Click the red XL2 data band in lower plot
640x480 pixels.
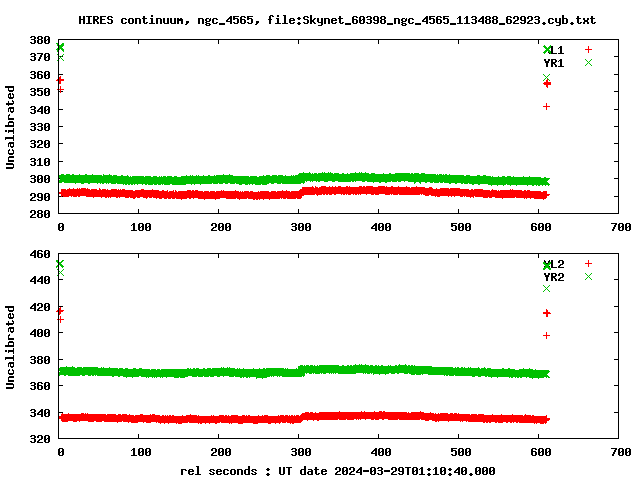[304, 417]
